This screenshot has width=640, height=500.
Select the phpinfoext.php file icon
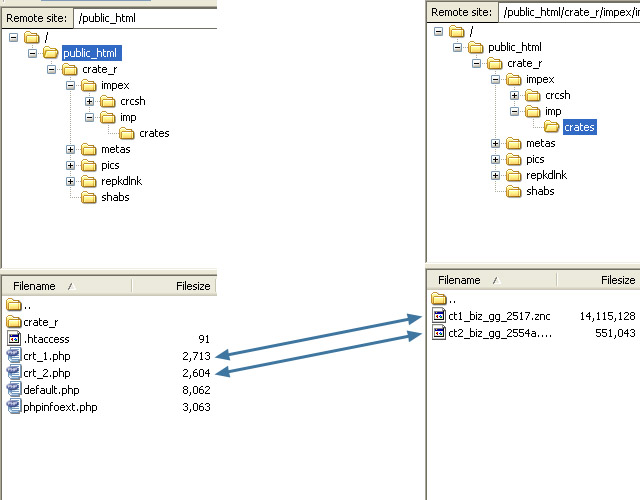[14, 407]
